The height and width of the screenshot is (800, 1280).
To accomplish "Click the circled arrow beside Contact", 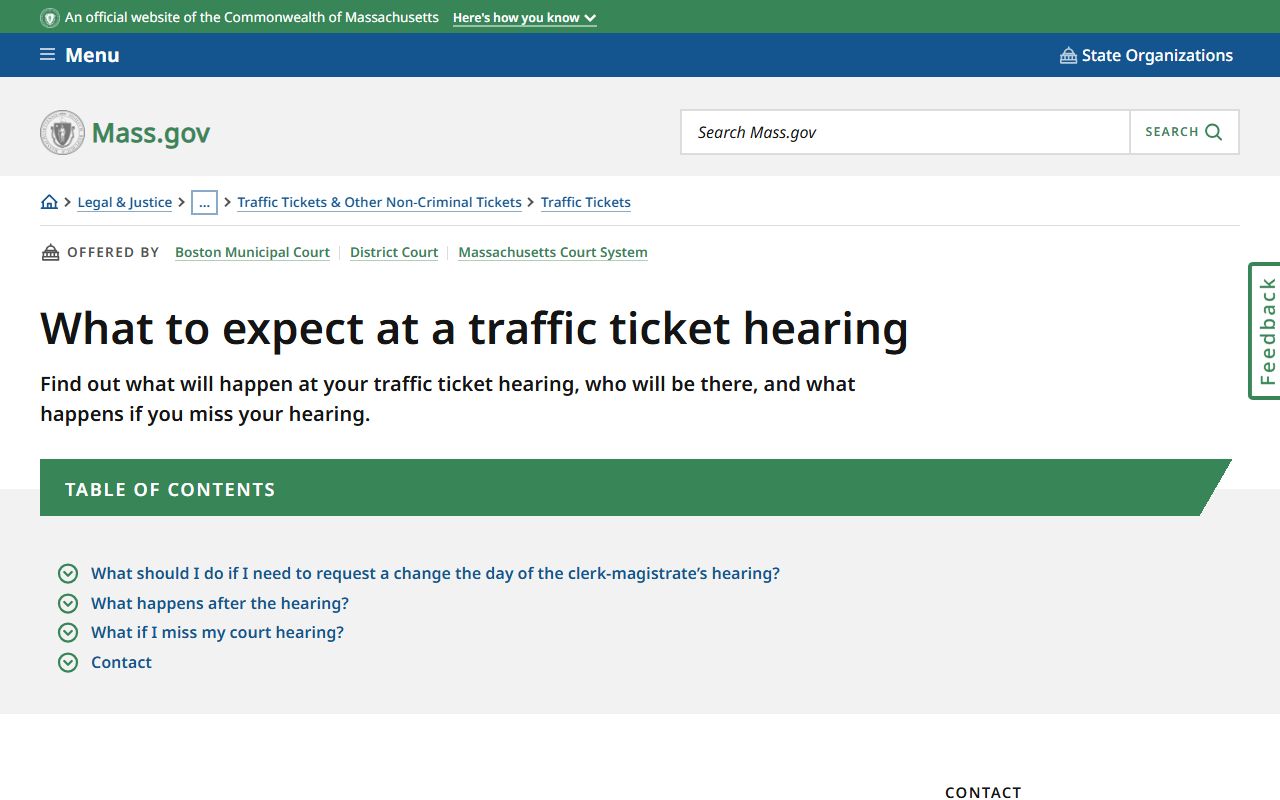I will [x=68, y=662].
